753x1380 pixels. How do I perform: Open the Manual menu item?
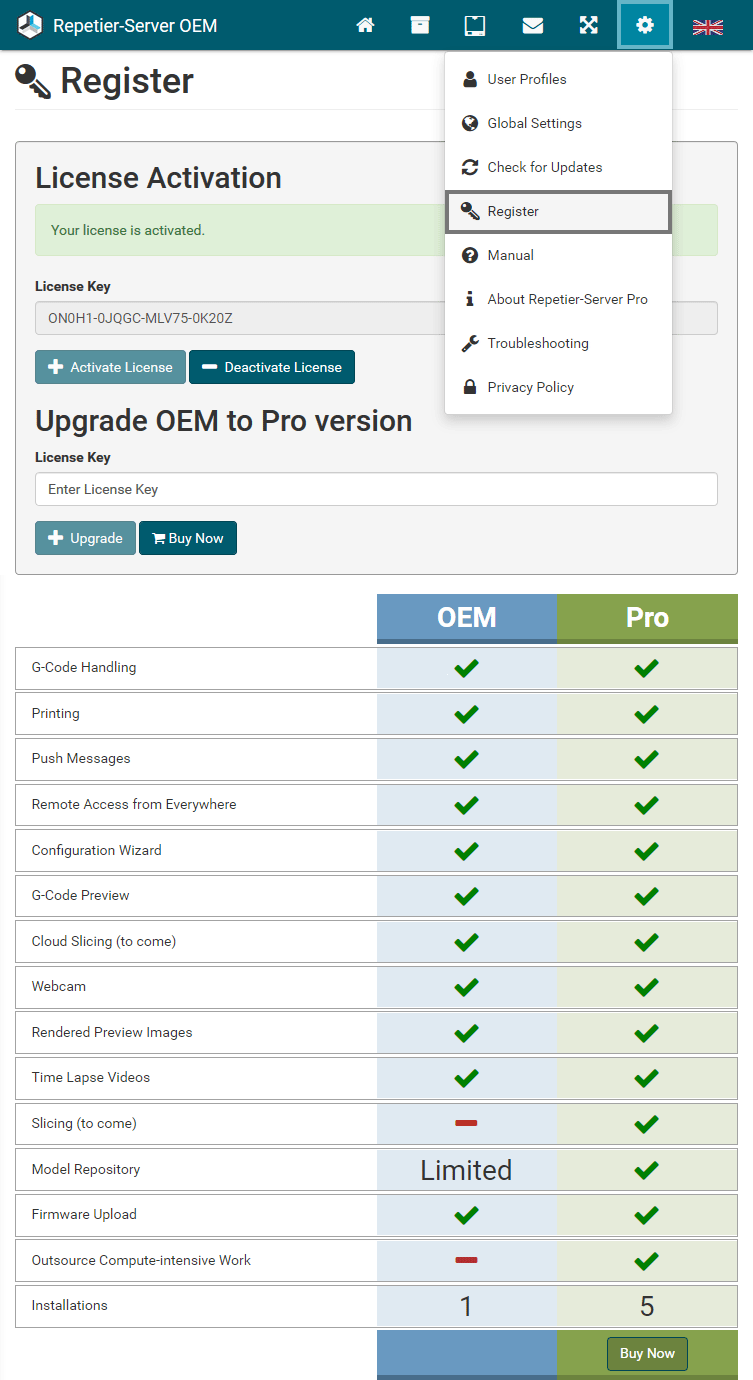point(510,255)
